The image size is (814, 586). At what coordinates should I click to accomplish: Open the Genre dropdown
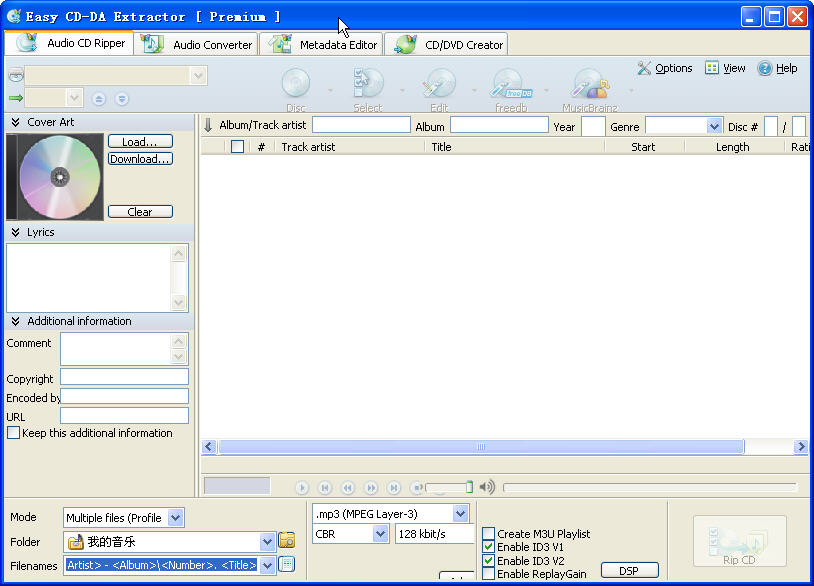point(714,126)
